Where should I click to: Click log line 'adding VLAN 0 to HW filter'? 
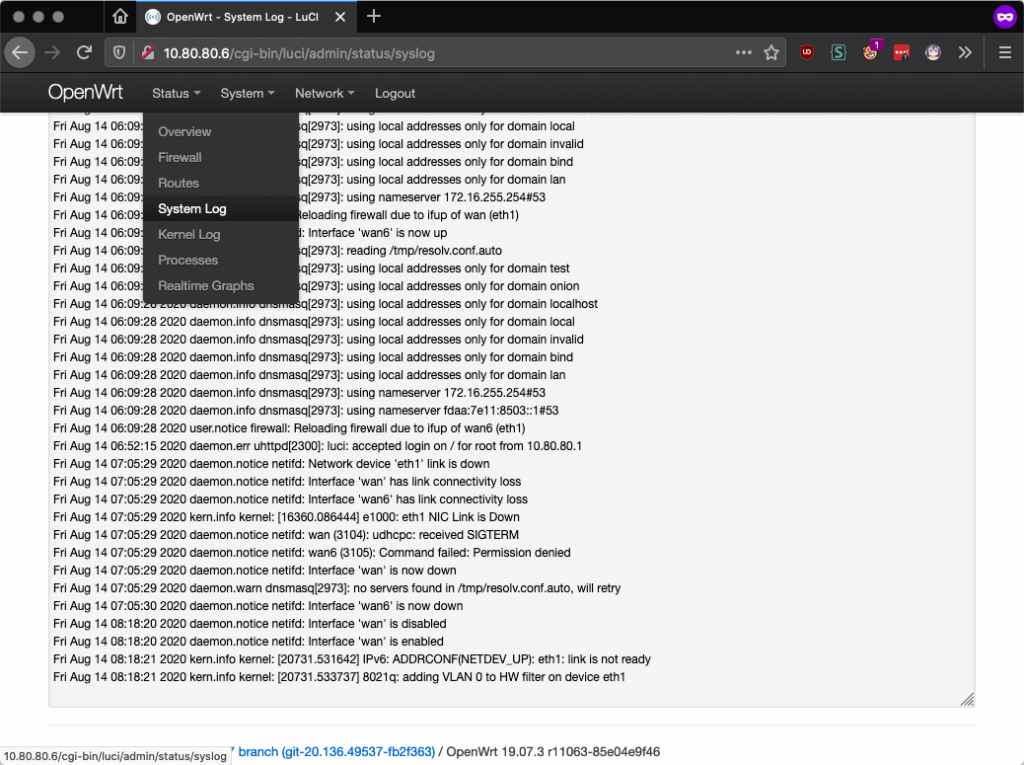pyautogui.click(x=339, y=677)
